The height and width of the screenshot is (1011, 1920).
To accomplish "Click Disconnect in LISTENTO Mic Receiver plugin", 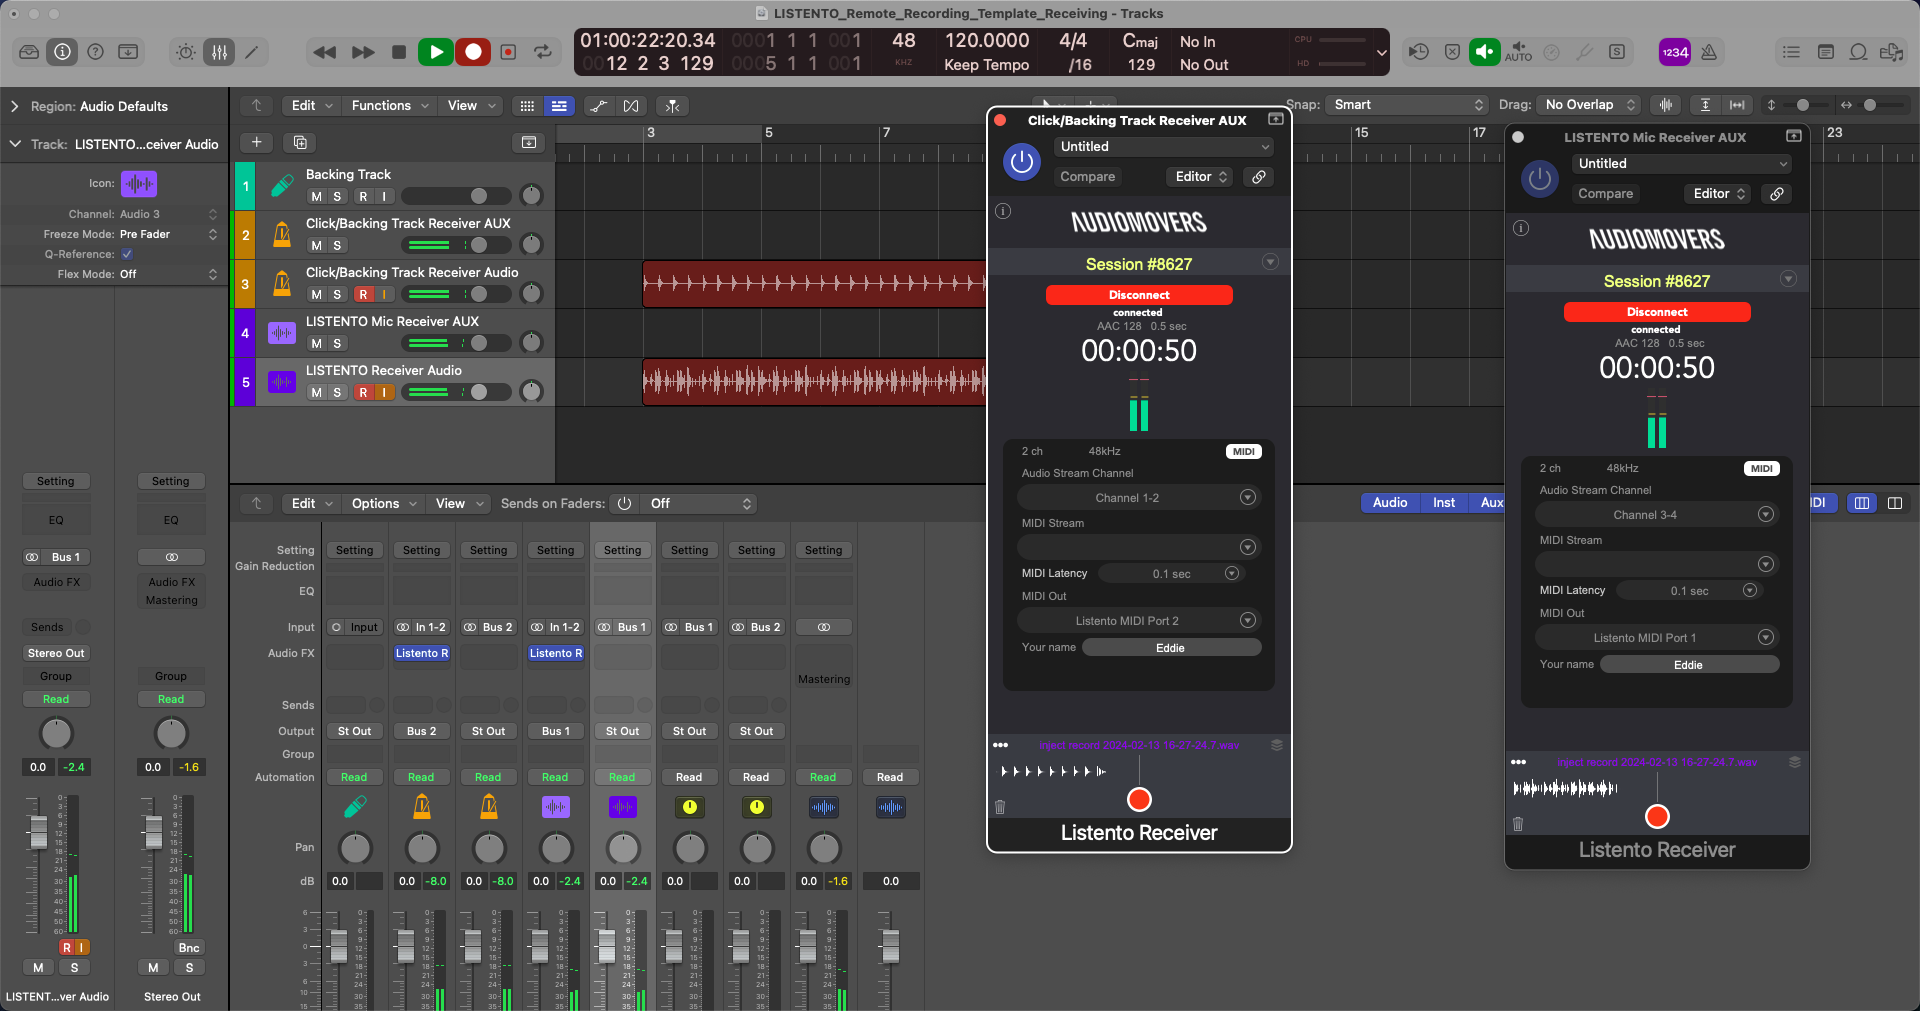I will coord(1657,312).
